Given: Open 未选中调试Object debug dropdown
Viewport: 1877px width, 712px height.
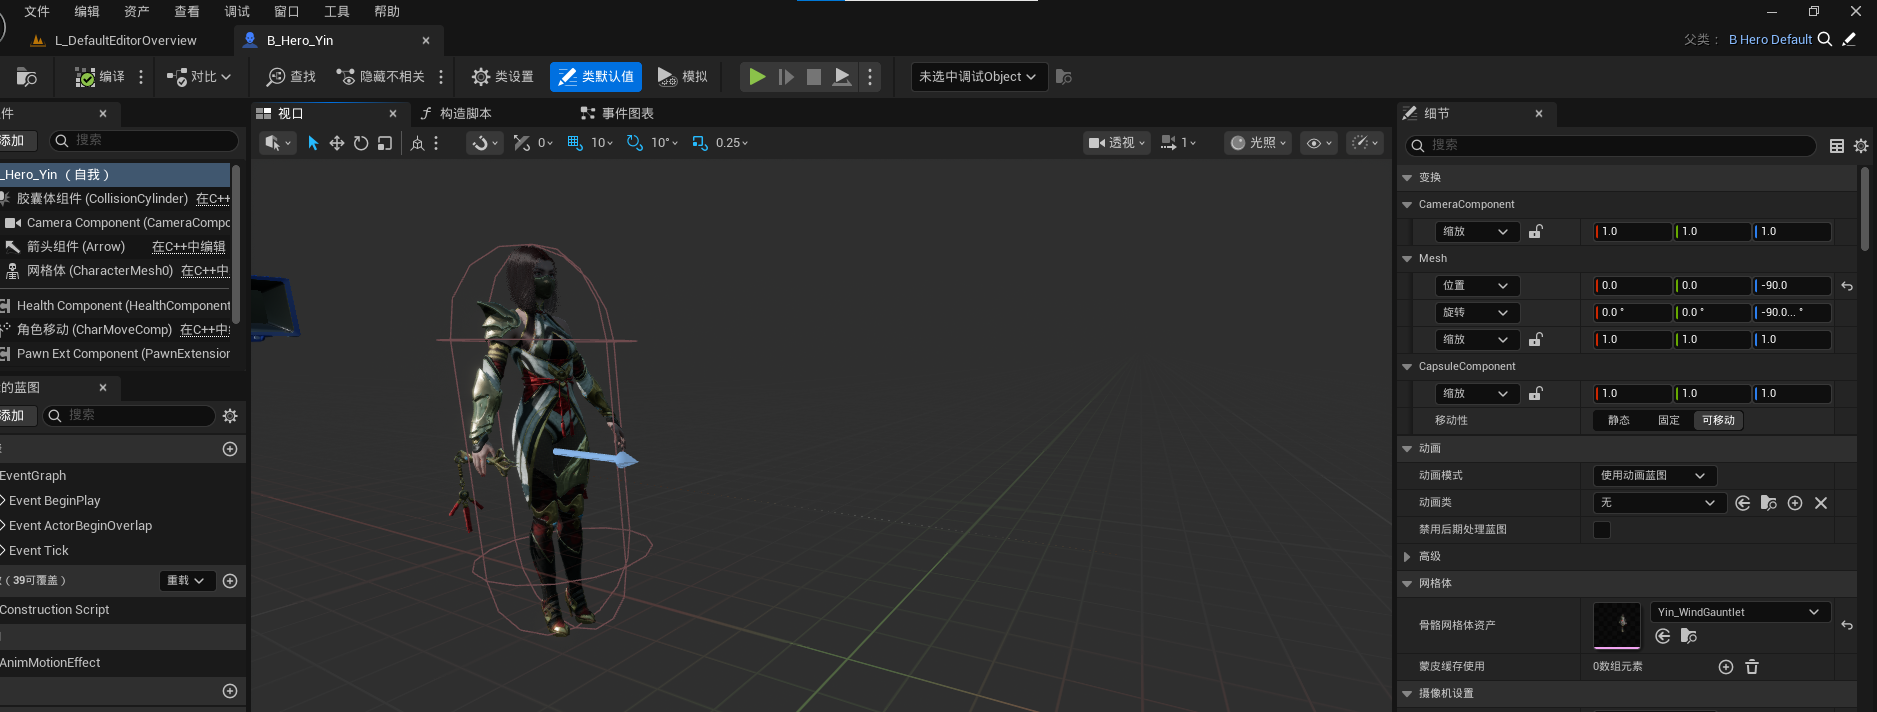Looking at the screenshot, I should click(978, 77).
